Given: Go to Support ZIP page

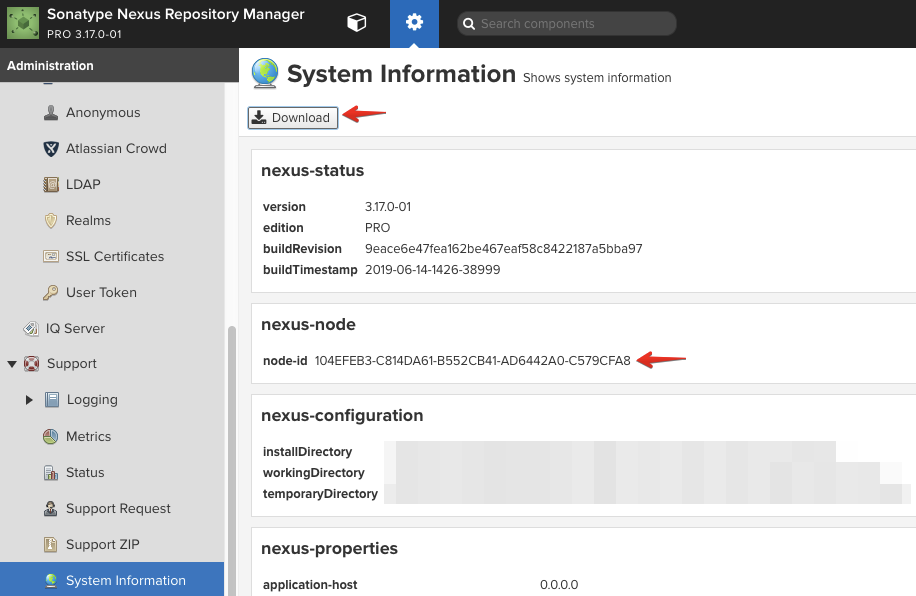Looking at the screenshot, I should (102, 544).
